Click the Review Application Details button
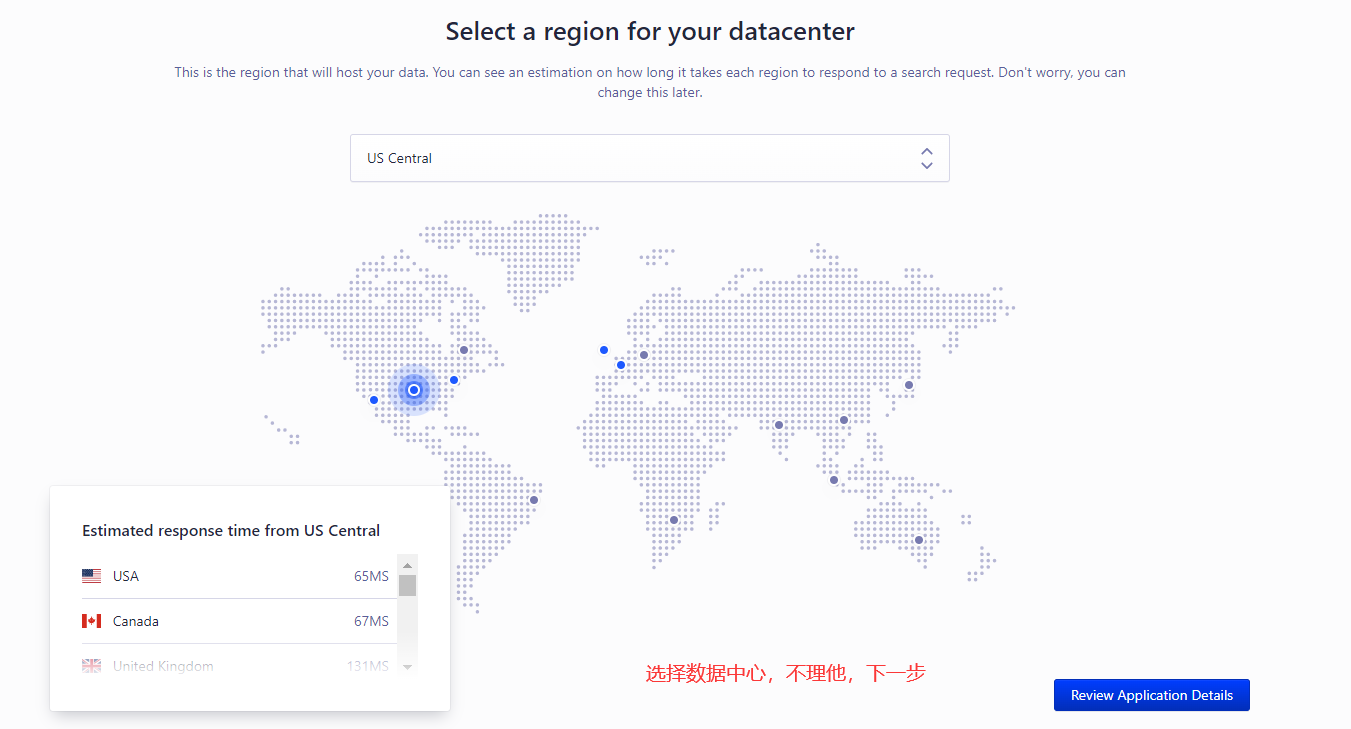1351x729 pixels. tap(1151, 695)
